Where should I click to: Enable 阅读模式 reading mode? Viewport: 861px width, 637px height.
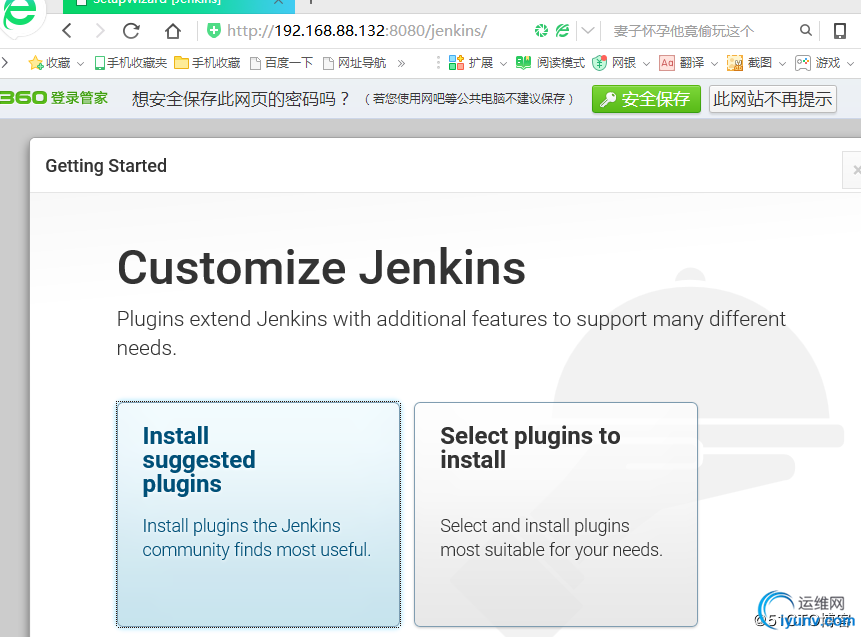tap(550, 63)
